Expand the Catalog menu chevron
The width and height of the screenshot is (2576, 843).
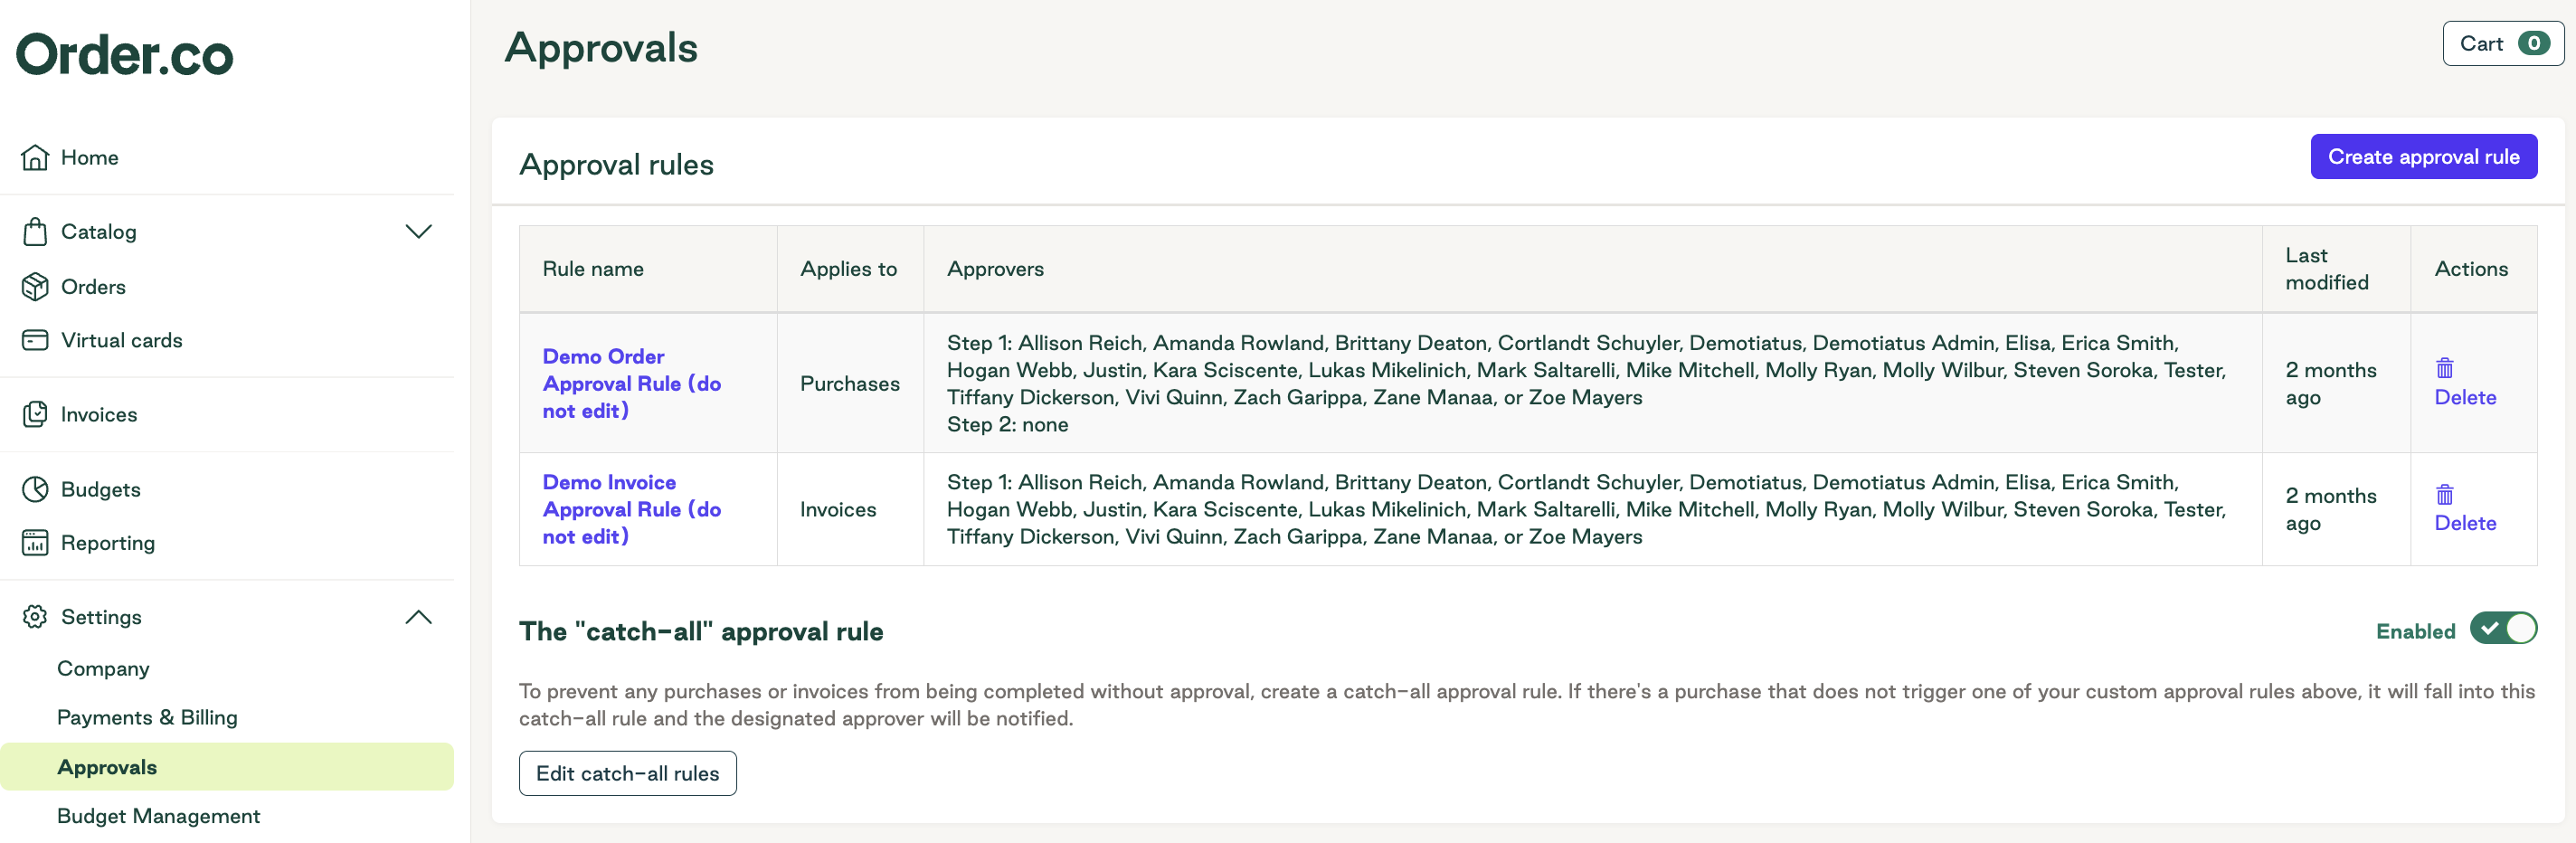[418, 231]
